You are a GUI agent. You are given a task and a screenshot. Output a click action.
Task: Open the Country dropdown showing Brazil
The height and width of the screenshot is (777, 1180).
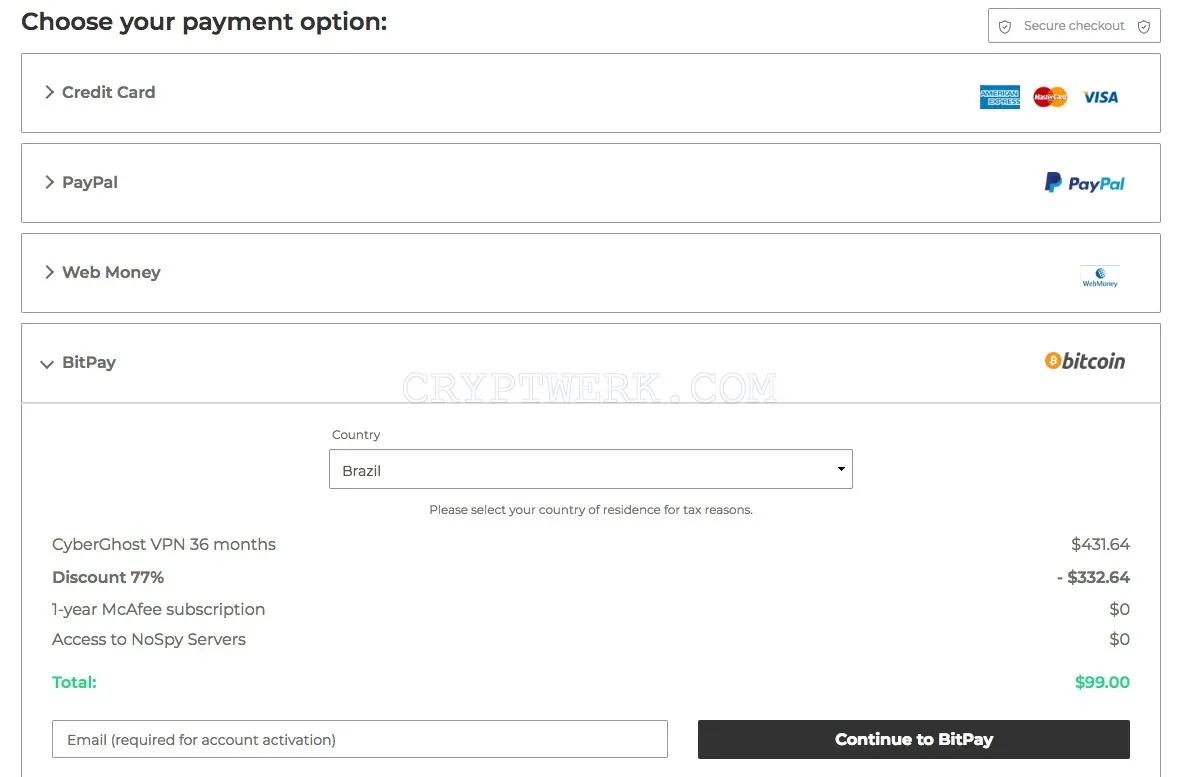tap(591, 469)
